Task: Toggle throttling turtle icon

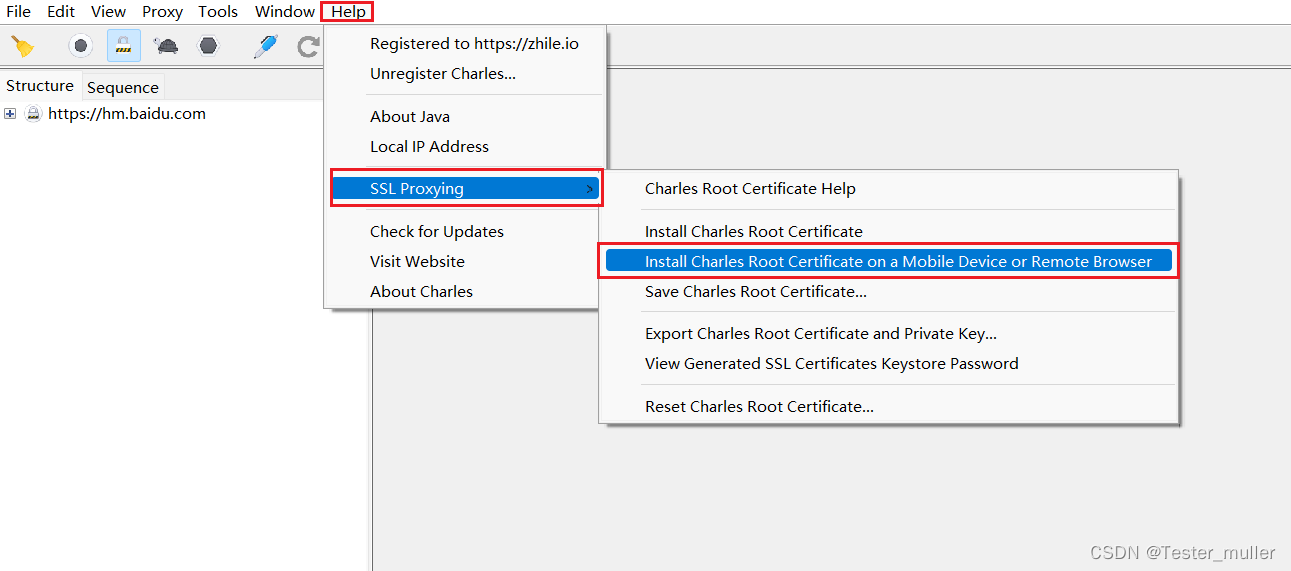Action: tap(166, 46)
